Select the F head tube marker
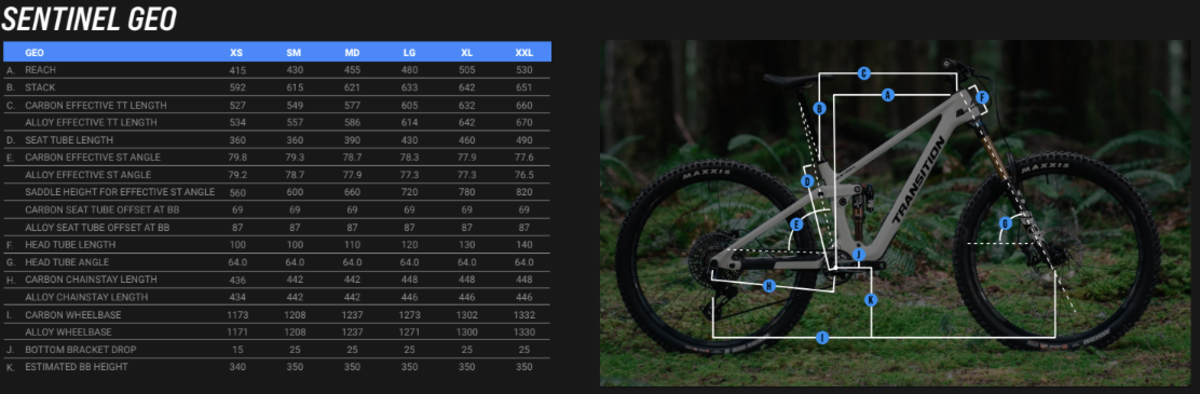The width and height of the screenshot is (1200, 394). point(983,97)
